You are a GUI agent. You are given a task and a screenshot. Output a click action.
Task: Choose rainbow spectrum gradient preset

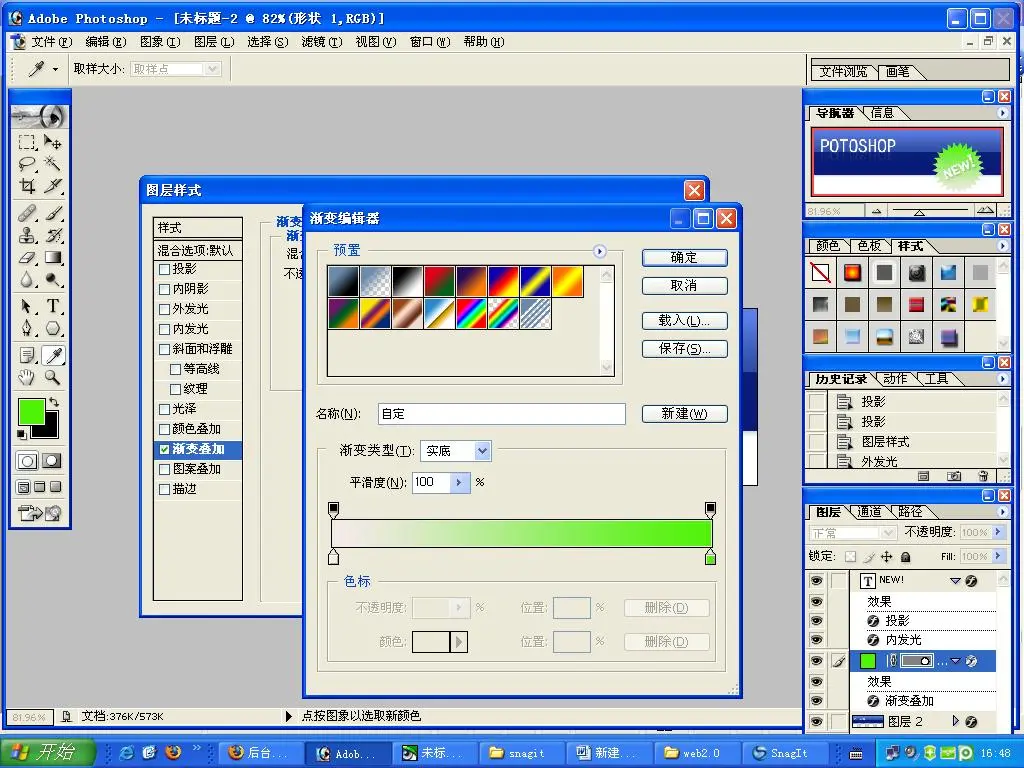(472, 313)
